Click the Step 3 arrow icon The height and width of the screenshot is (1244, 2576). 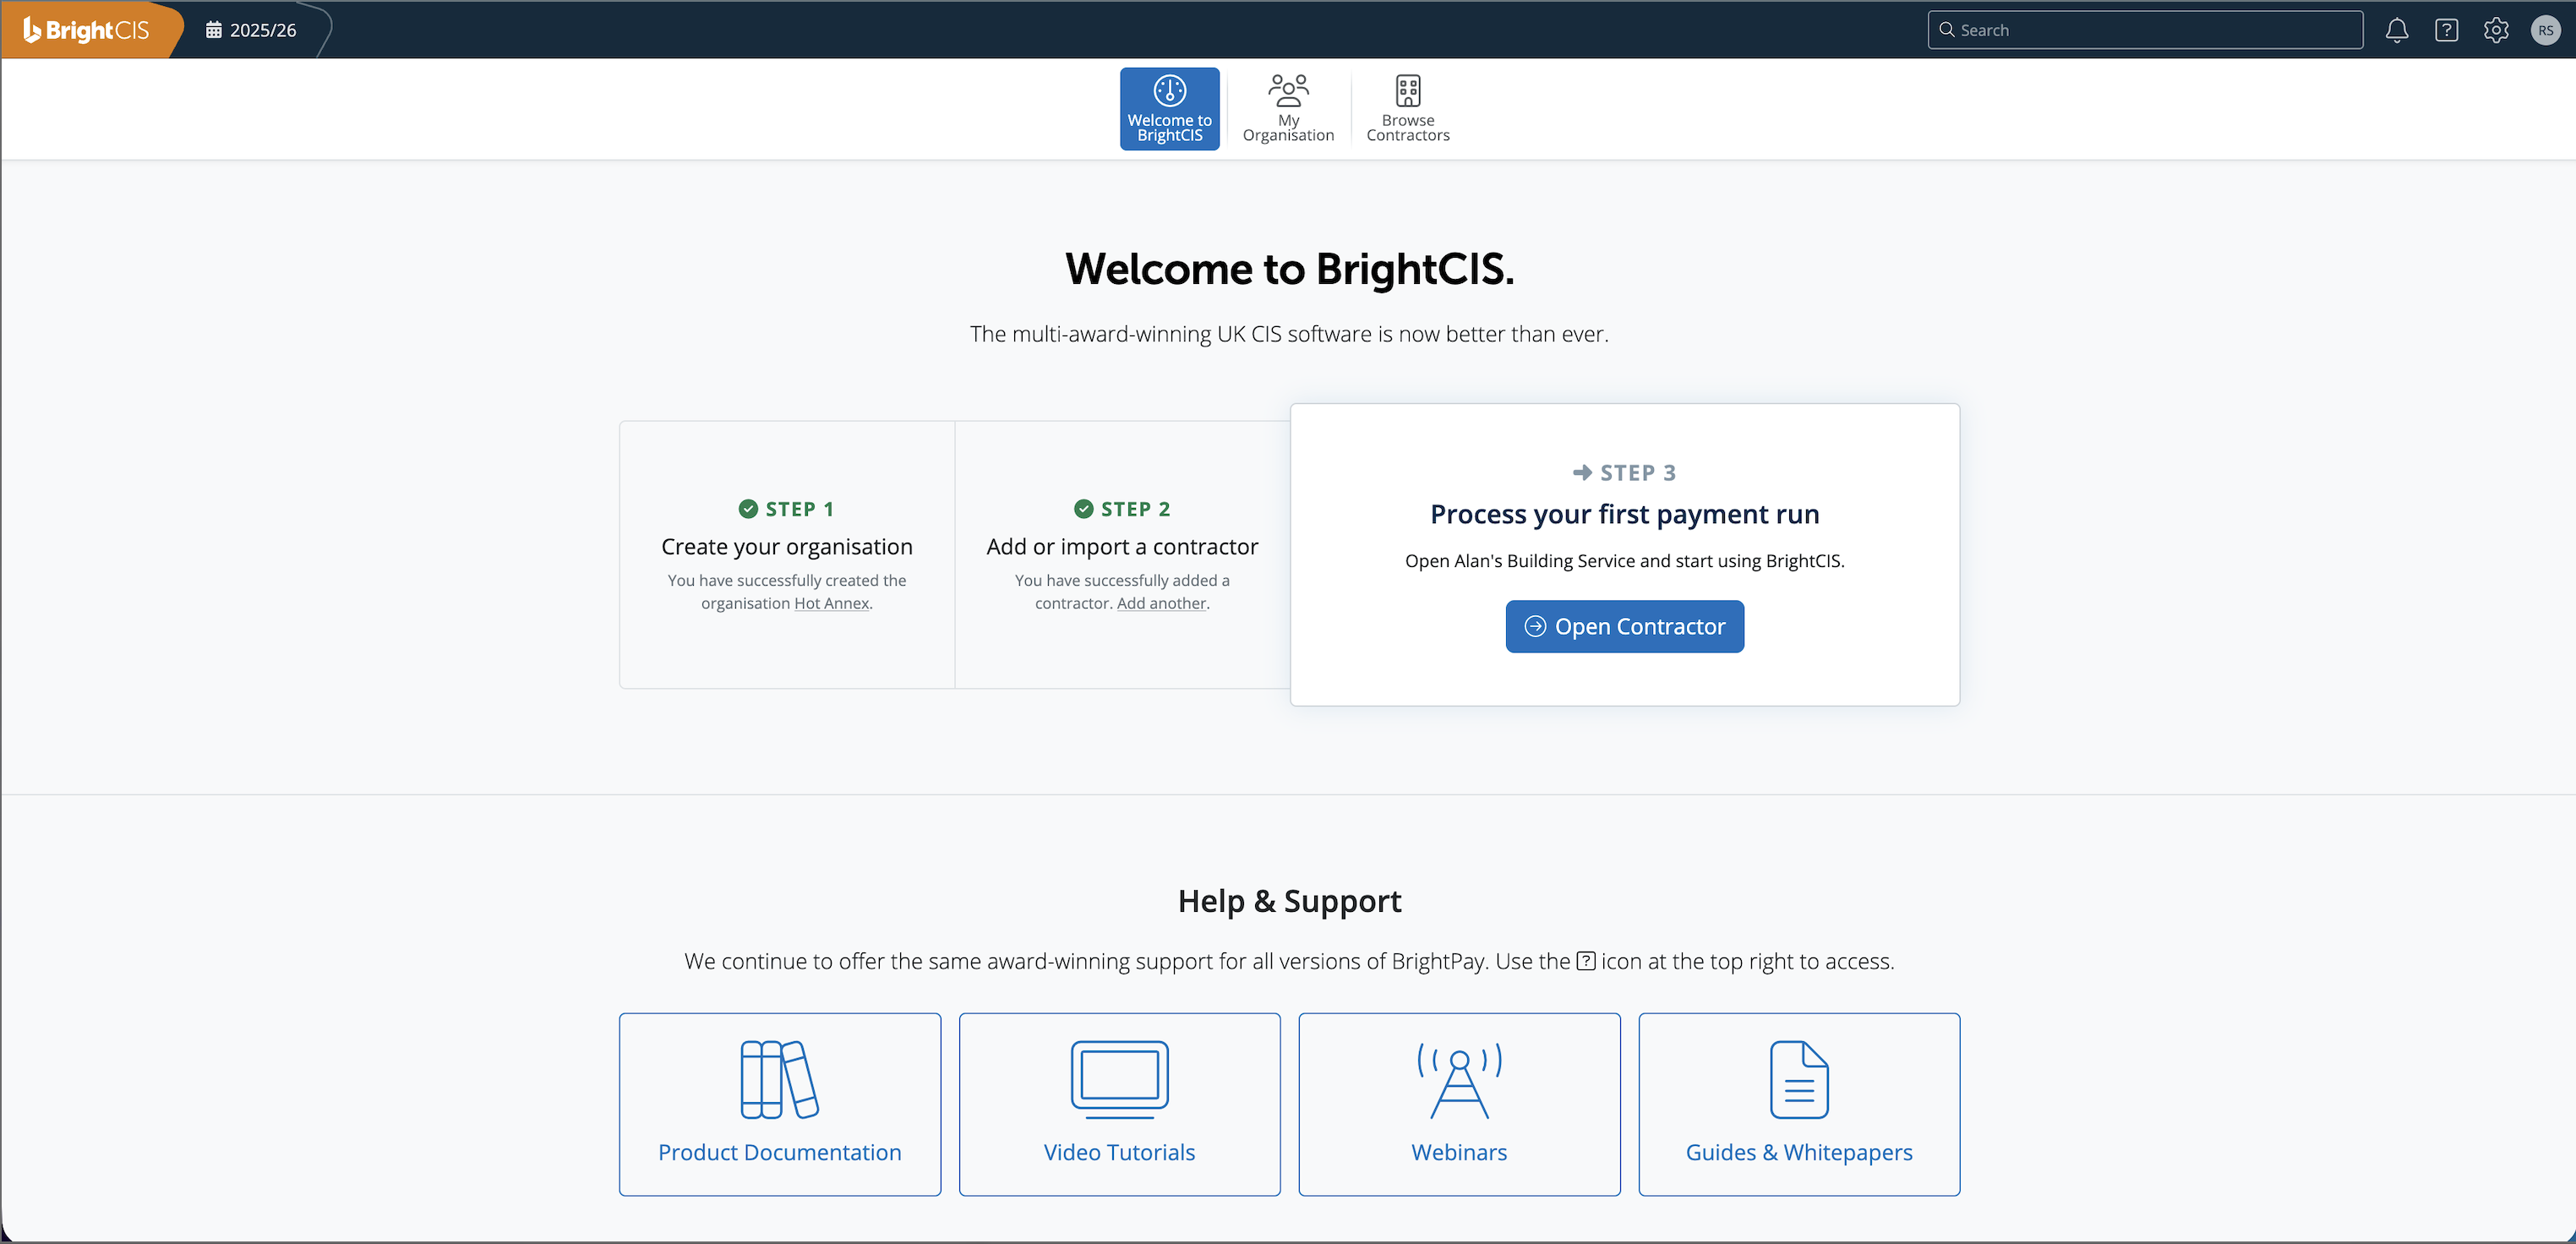click(x=1582, y=472)
